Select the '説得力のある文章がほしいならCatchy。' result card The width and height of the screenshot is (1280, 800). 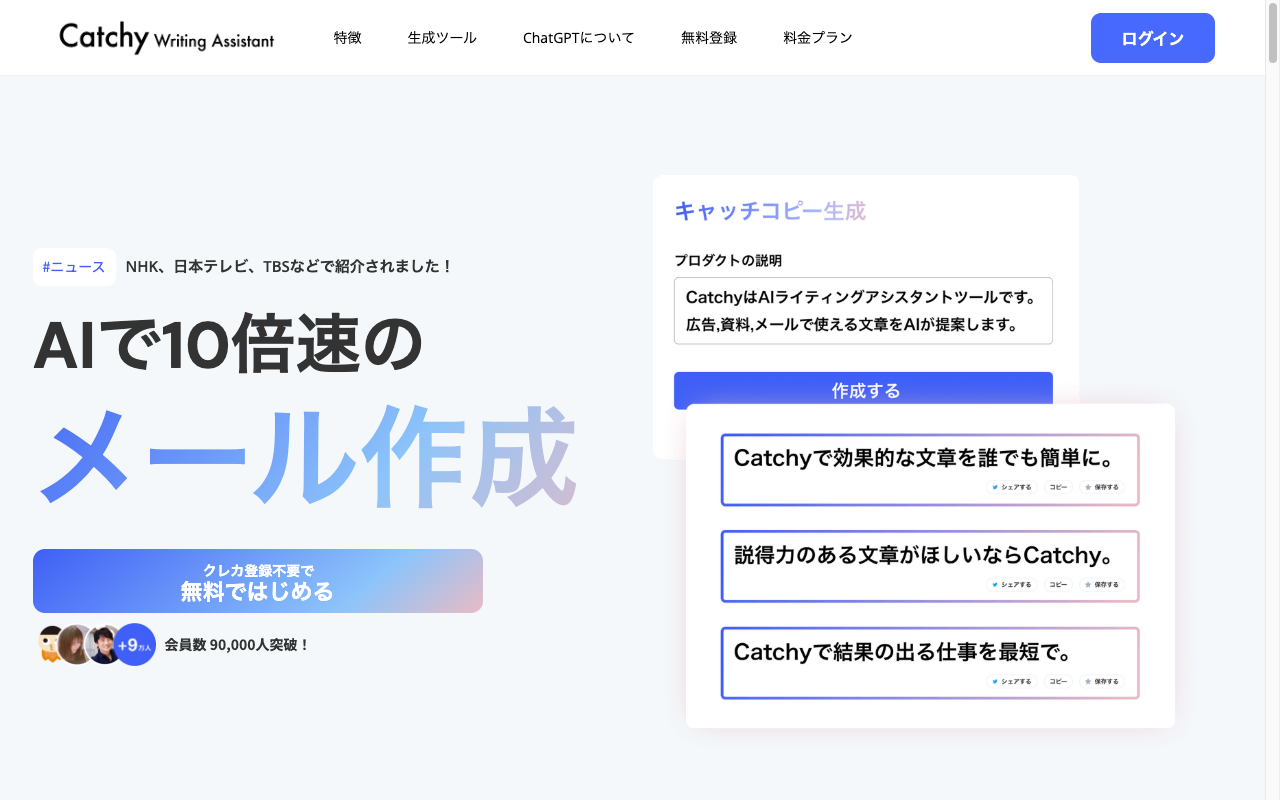point(930,566)
